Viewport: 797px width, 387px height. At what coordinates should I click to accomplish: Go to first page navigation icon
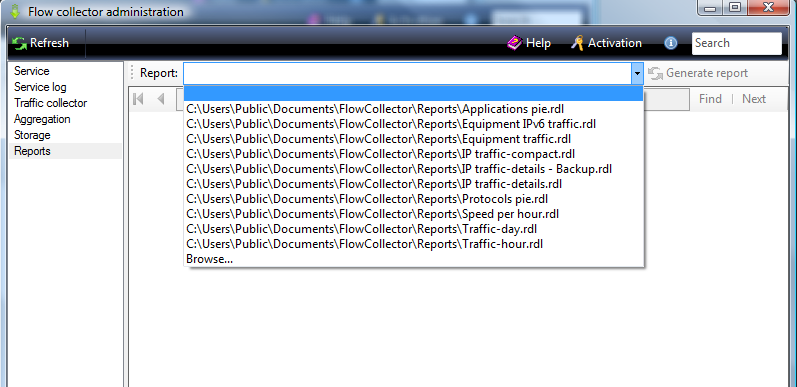point(138,99)
